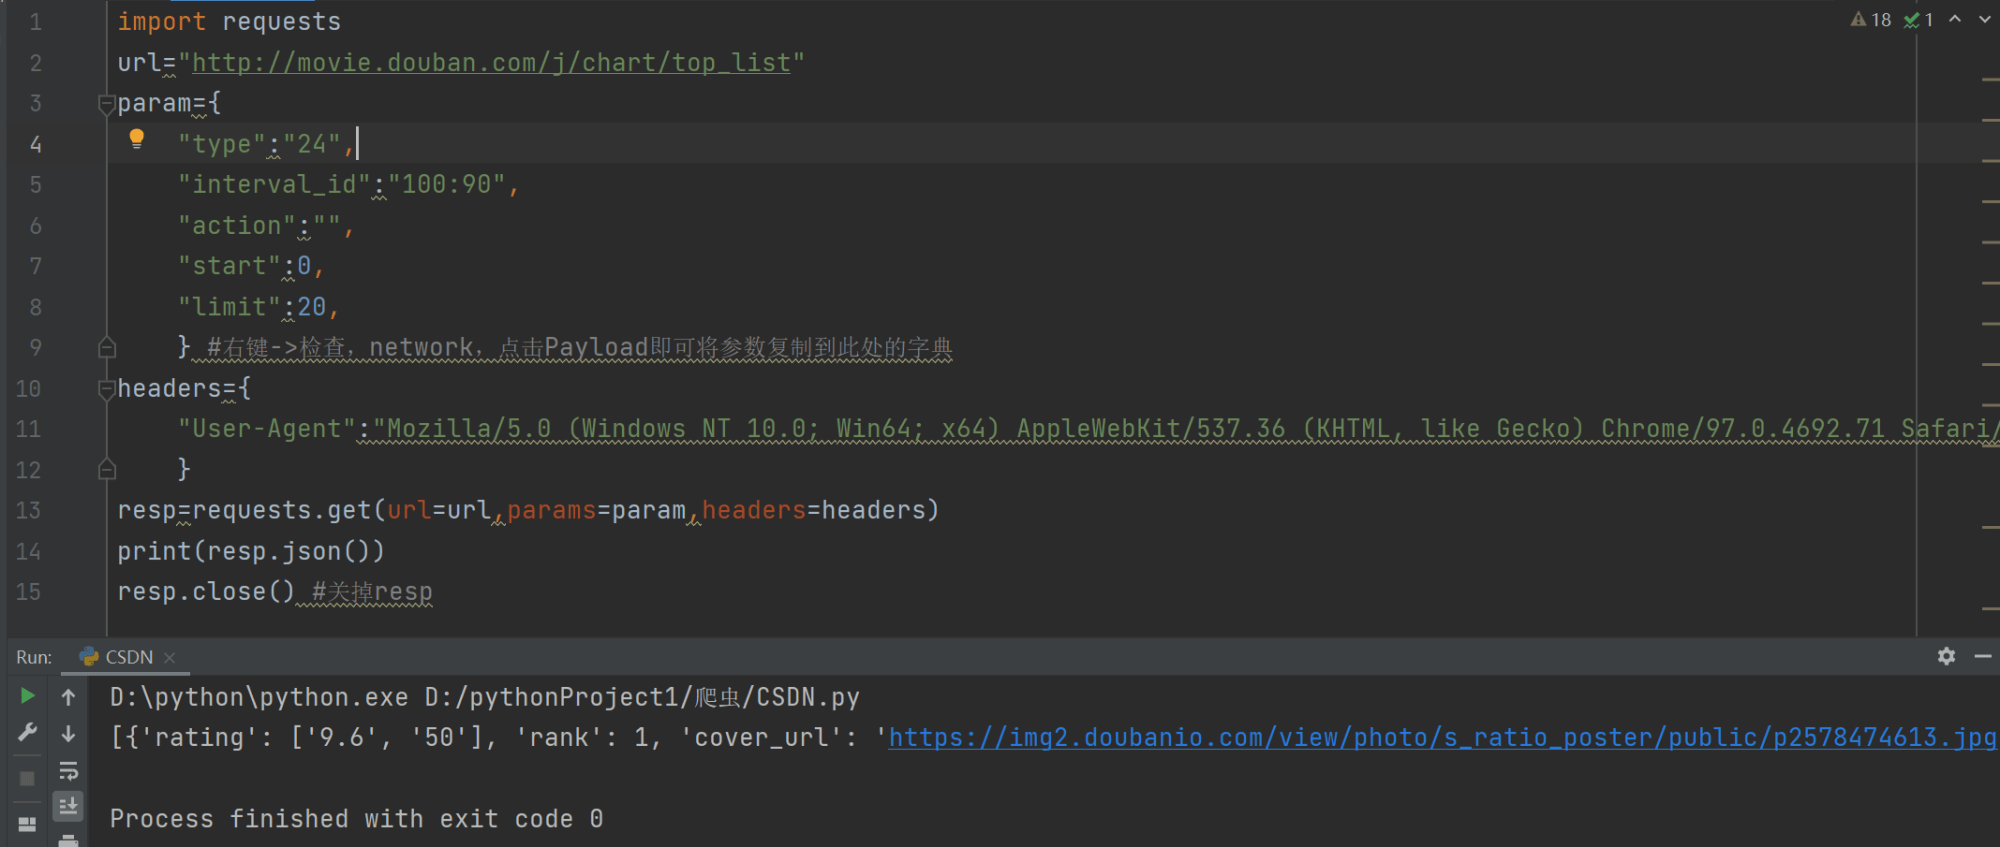
Task: Click the Chinese comment mentioning Payload
Action: point(580,348)
